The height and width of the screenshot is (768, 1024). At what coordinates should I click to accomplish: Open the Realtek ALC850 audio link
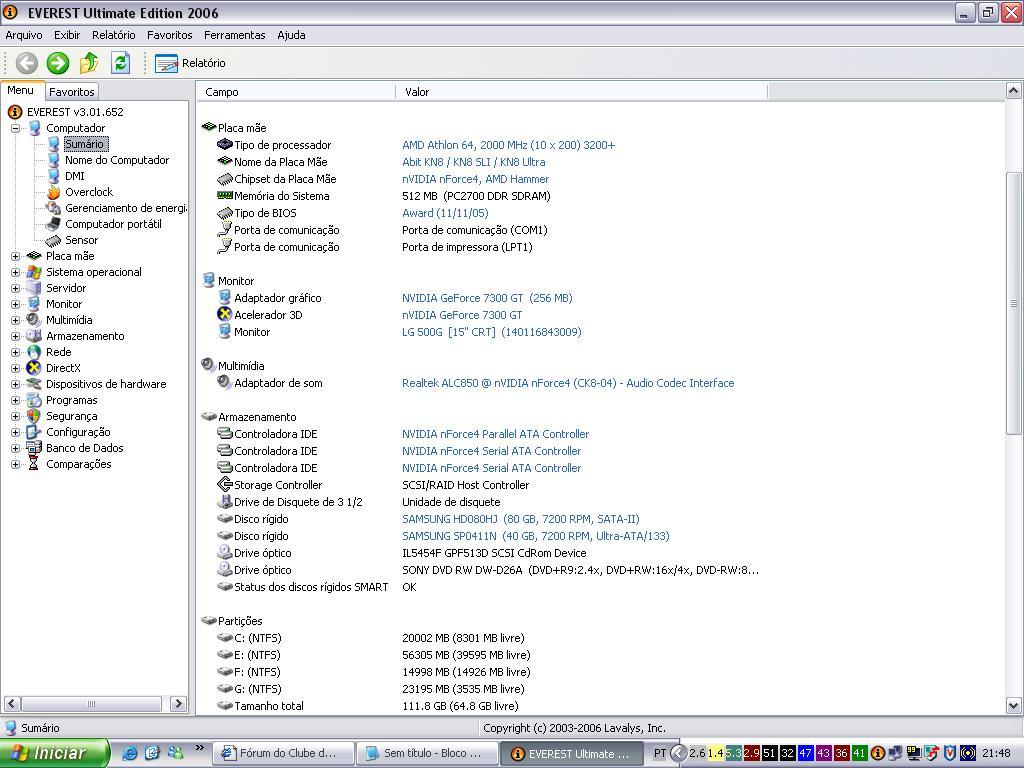tap(568, 383)
